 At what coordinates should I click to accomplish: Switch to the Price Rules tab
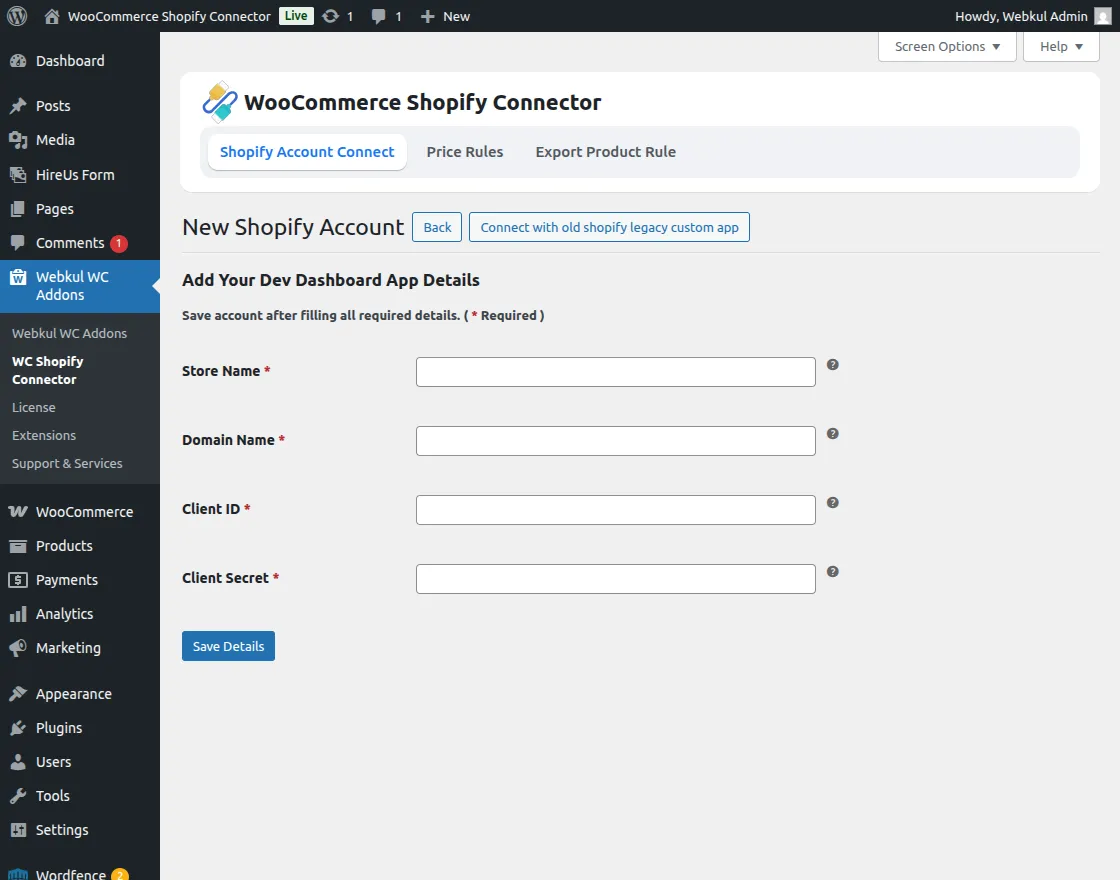(465, 151)
